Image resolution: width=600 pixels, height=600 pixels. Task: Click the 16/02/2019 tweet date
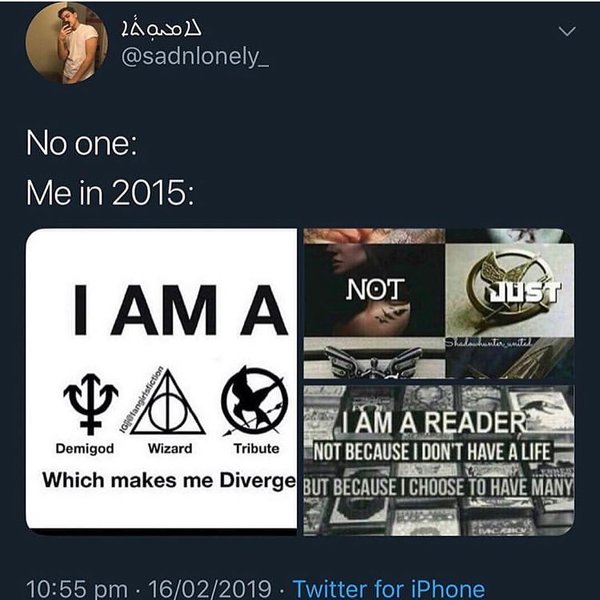(210, 588)
